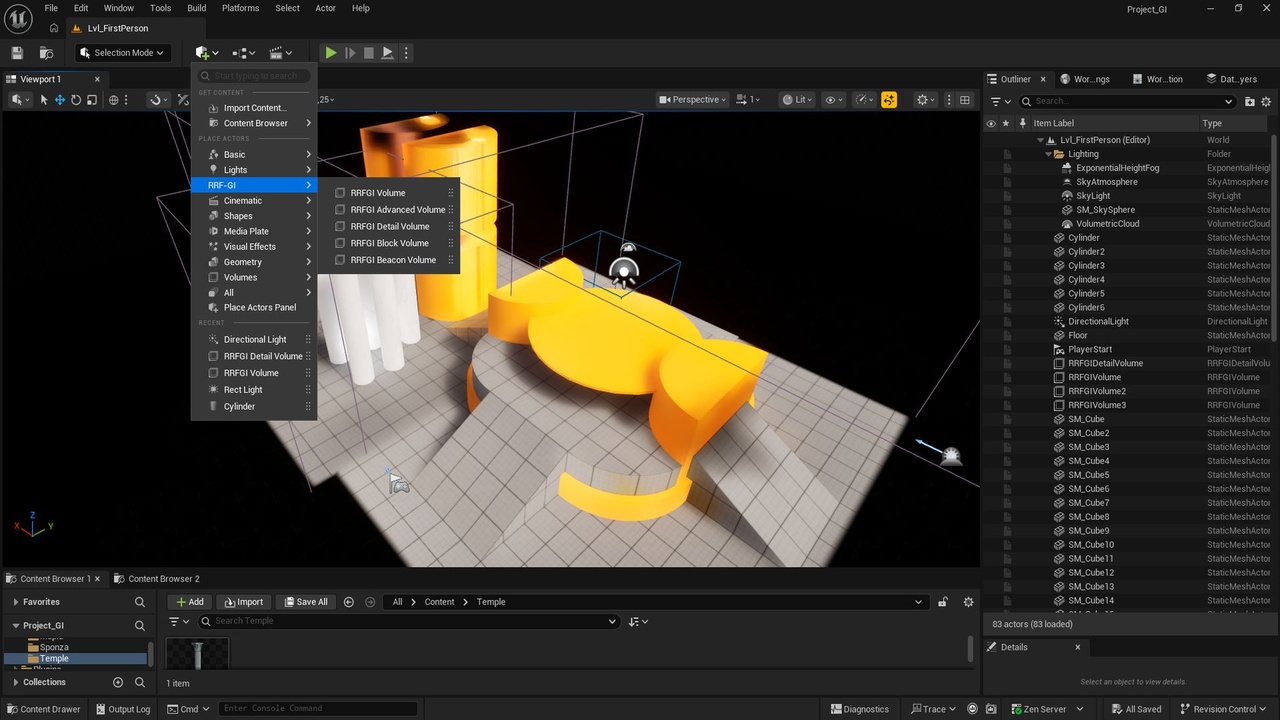The image size is (1280, 720).
Task: Tick the RRFGI Volume checkbox in submenu
Action: click(x=340, y=193)
